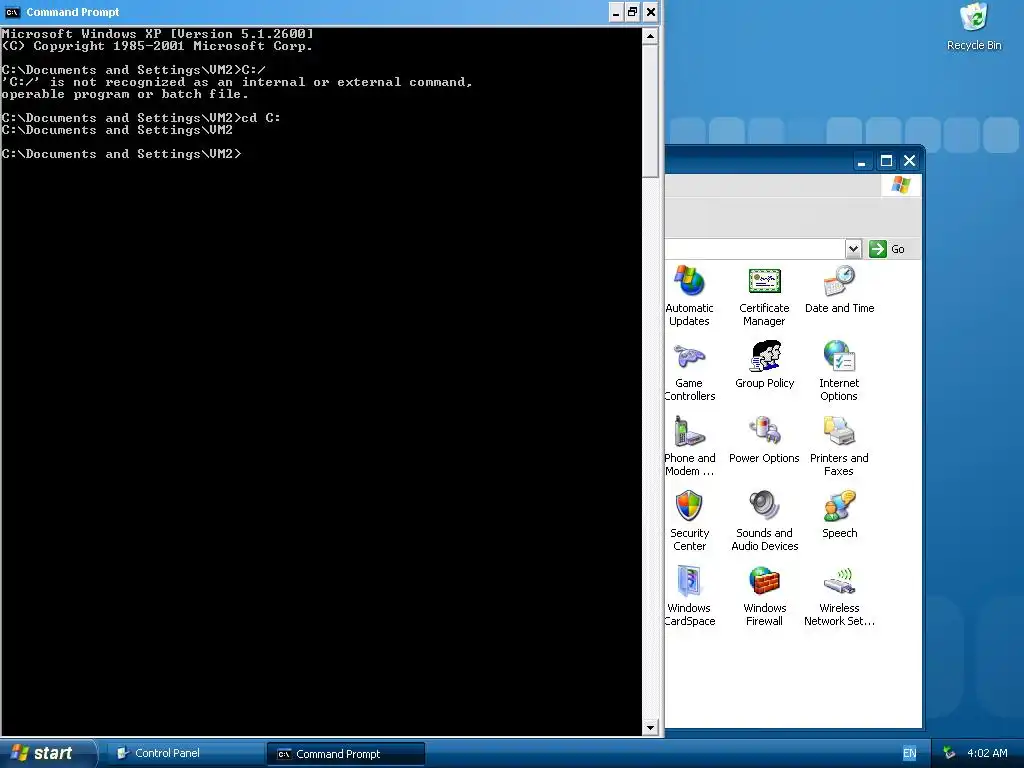
Task: Click the Control Panel address field
Action: click(x=754, y=249)
